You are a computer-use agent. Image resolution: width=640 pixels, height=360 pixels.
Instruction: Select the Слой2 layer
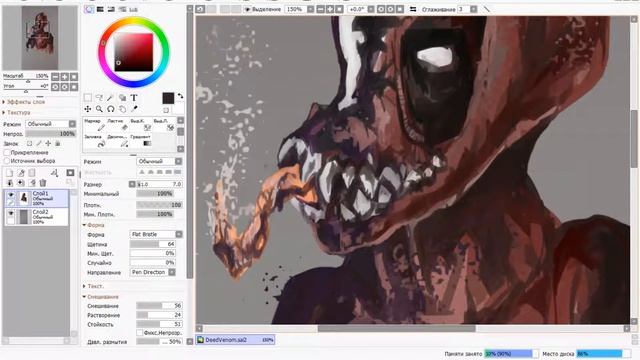pyautogui.click(x=37, y=217)
